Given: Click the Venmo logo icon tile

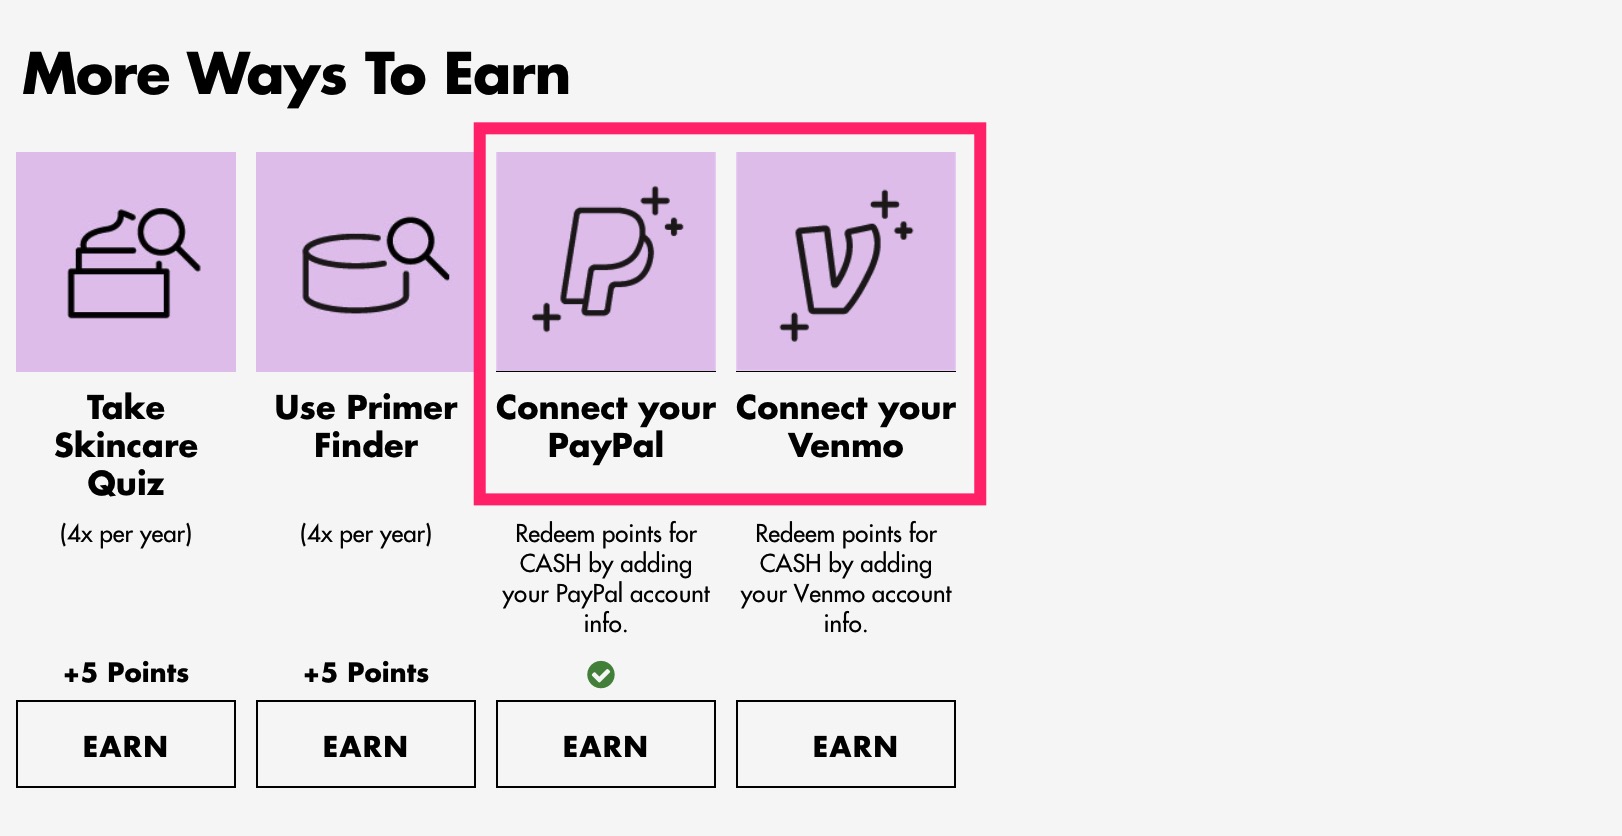Looking at the screenshot, I should click(x=846, y=262).
